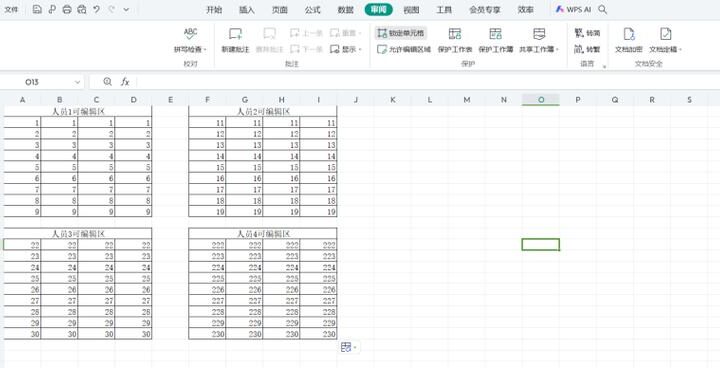Image resolution: width=720 pixels, height=368 pixels.
Task: Open 语言 group dialog launcher
Action: pos(604,67)
